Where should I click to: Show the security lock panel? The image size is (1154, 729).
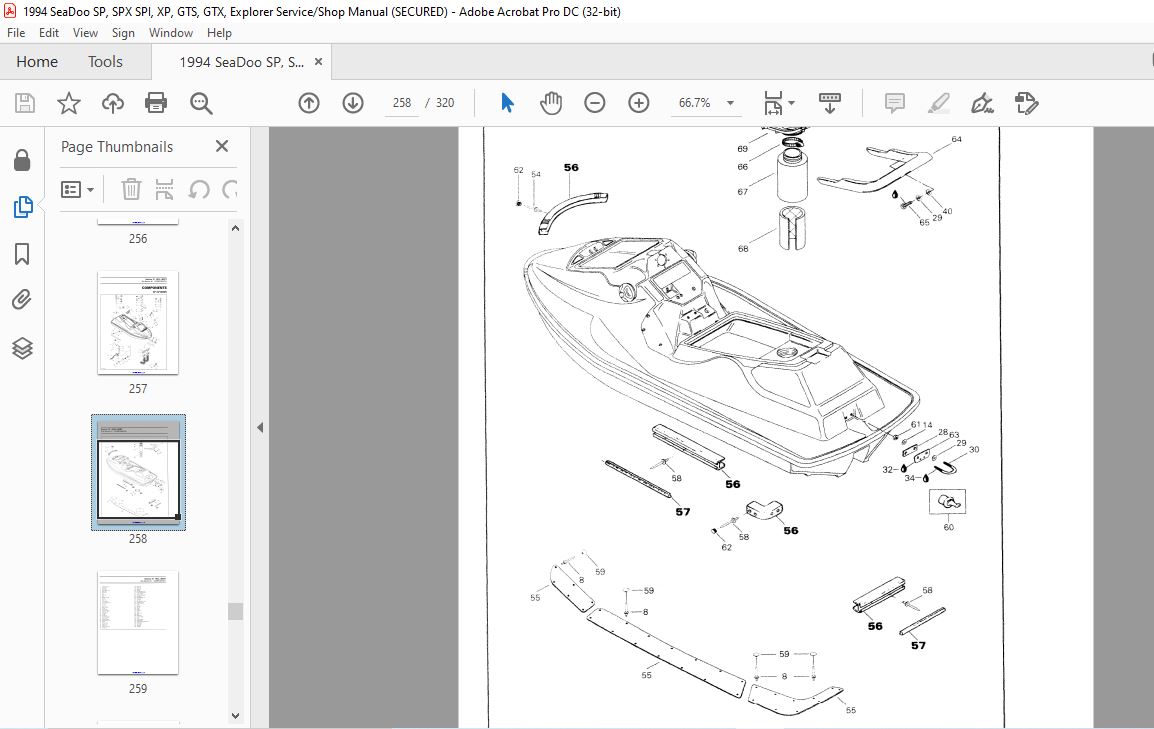22,160
